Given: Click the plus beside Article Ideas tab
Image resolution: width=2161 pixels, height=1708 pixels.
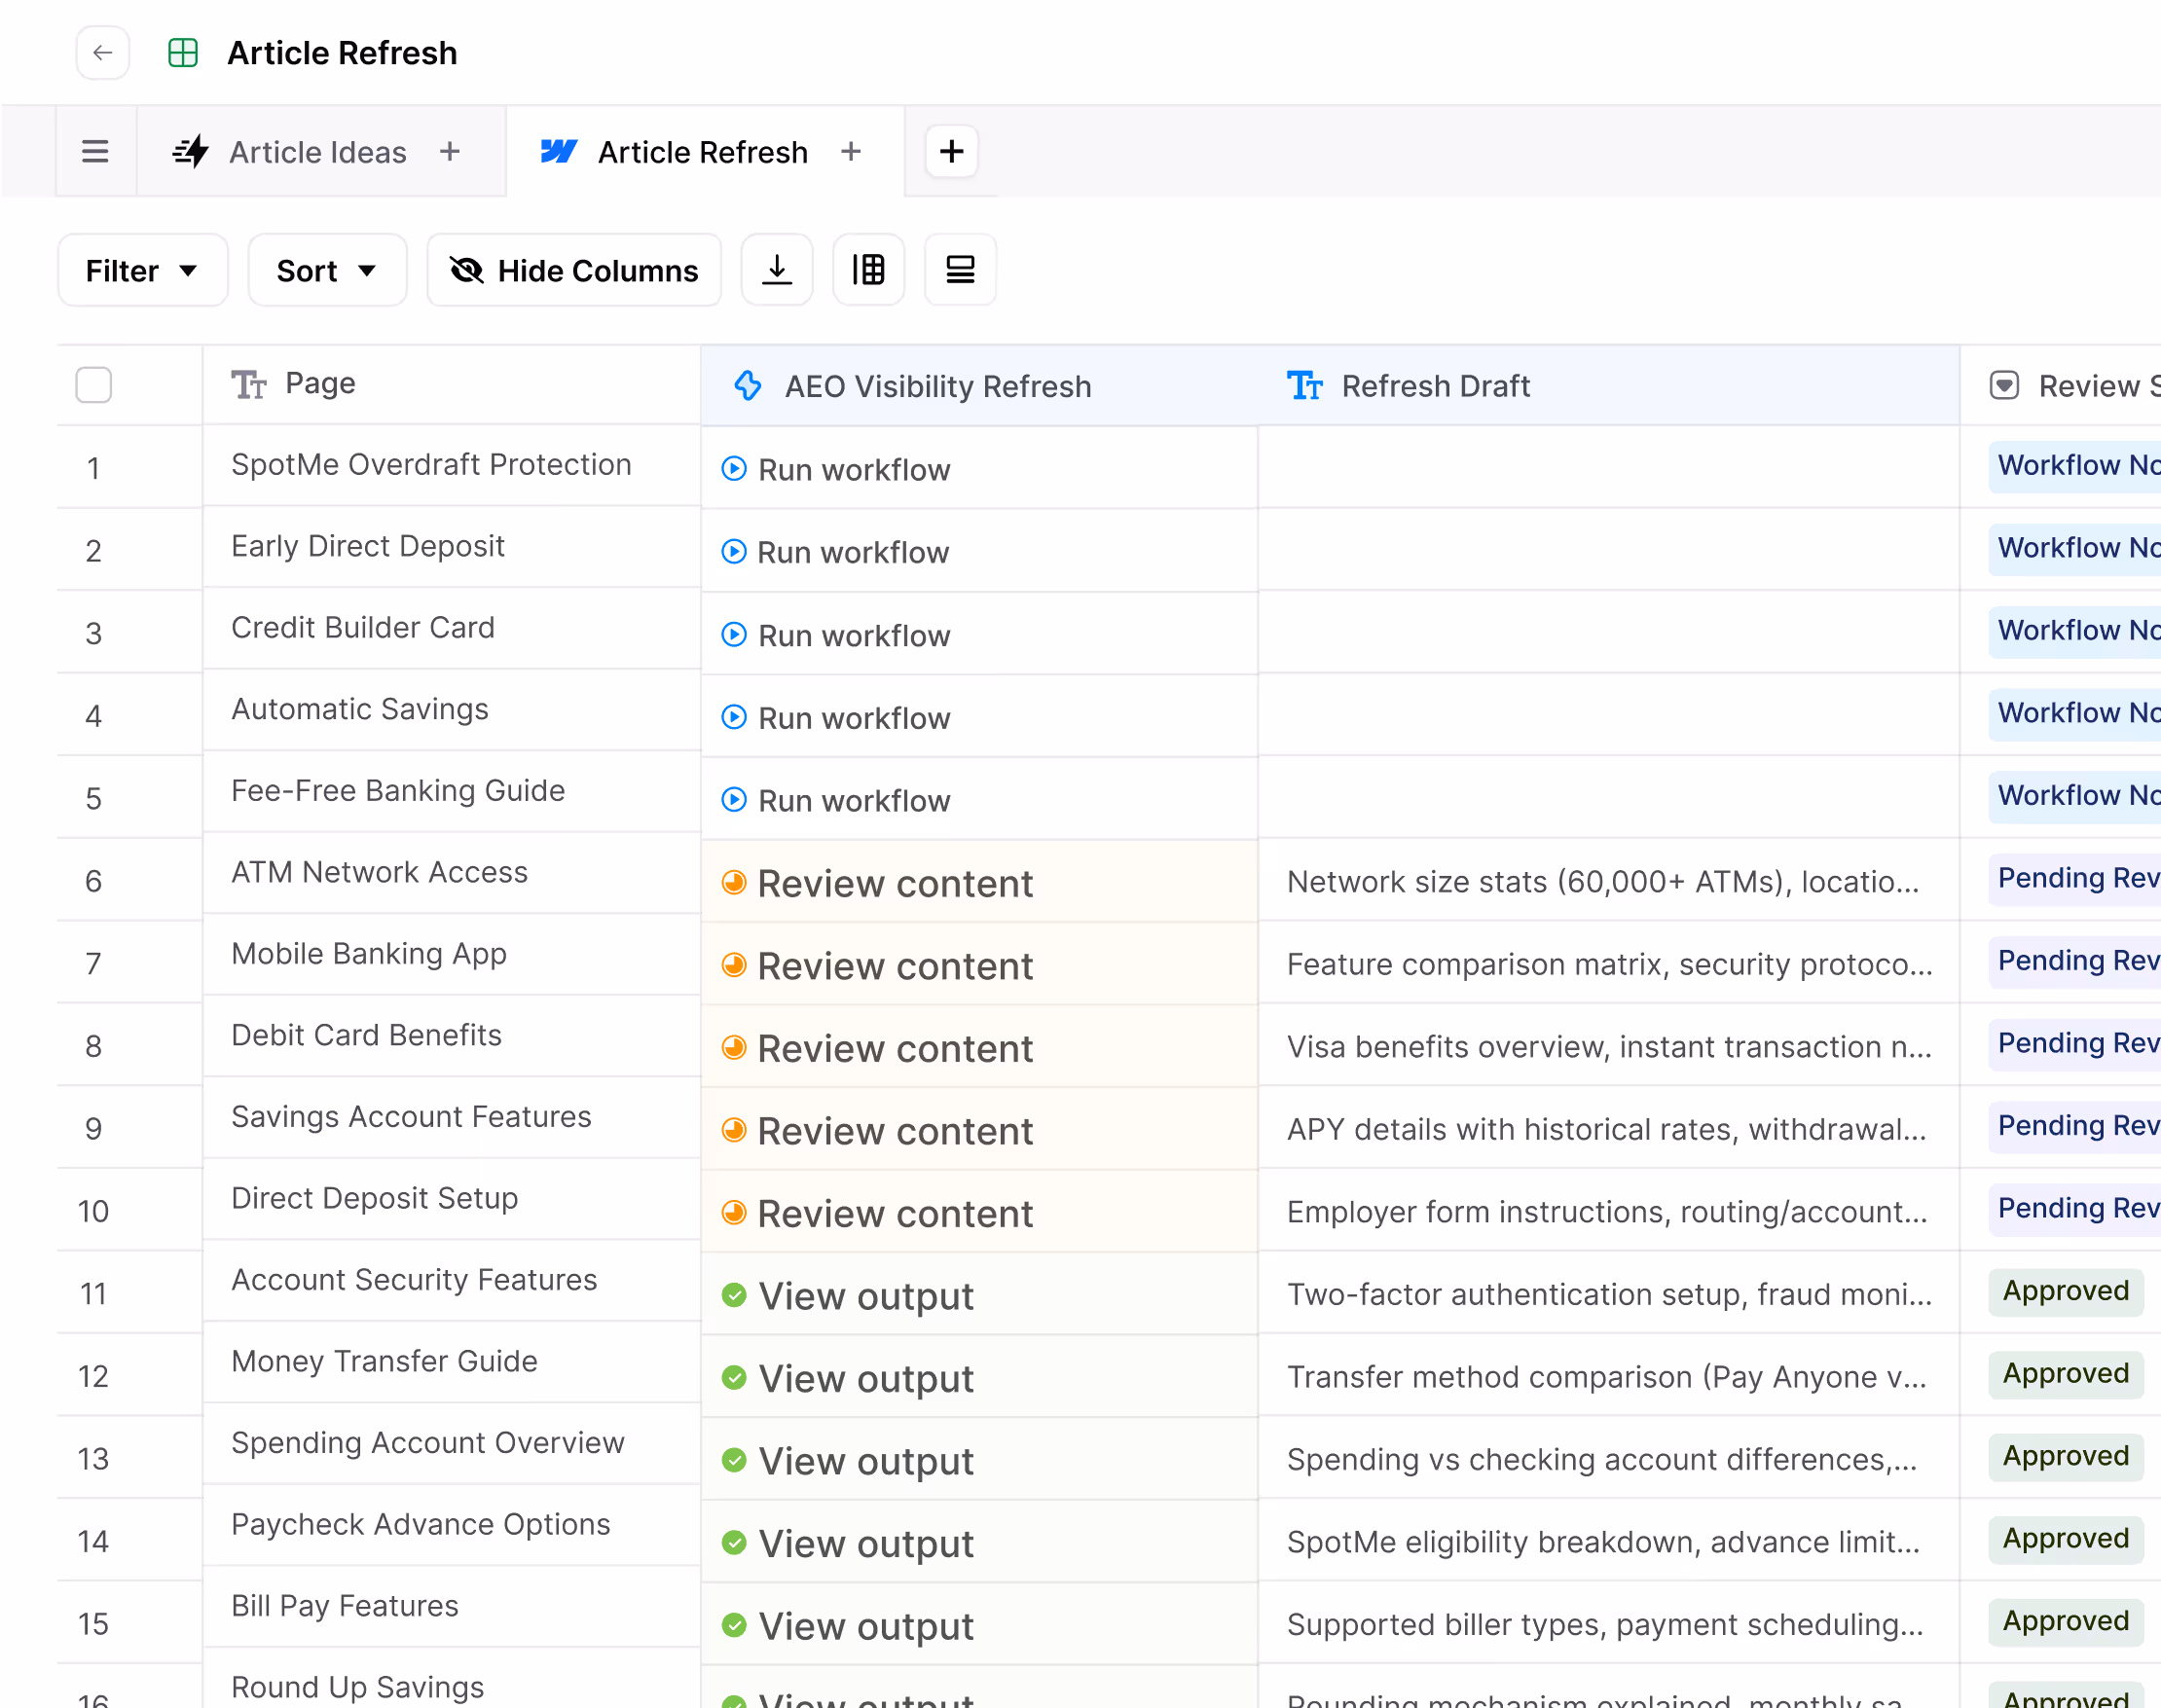Looking at the screenshot, I should [450, 152].
